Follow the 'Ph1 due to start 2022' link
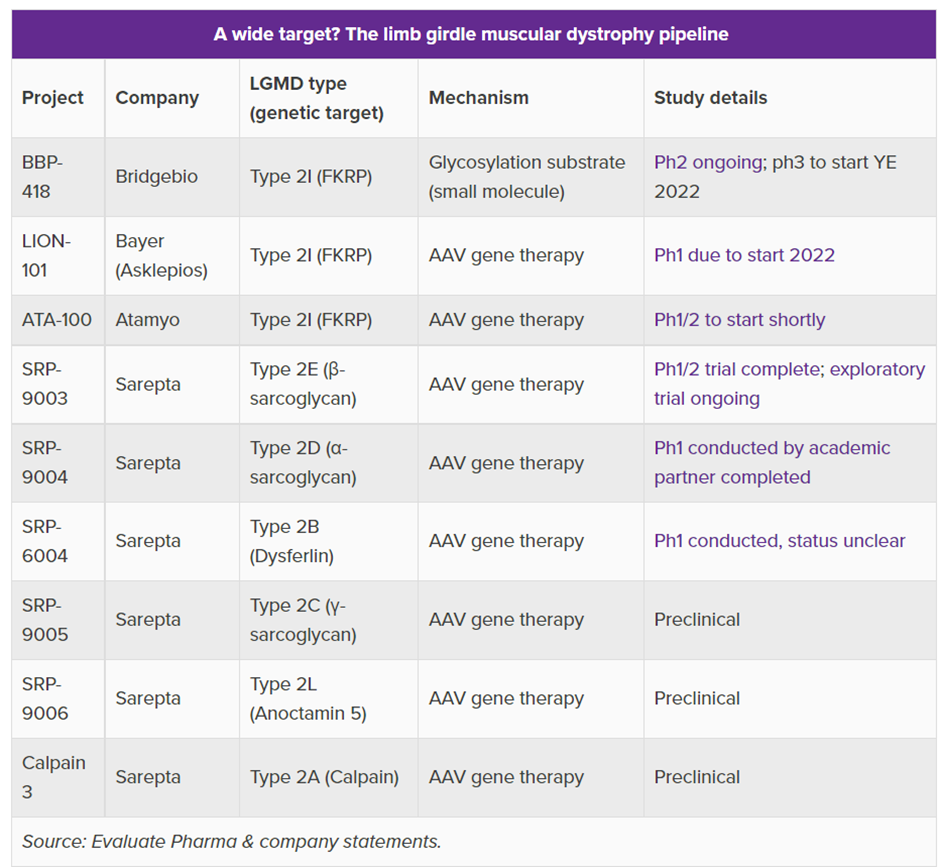This screenshot has height=867, width=940. pos(744,255)
